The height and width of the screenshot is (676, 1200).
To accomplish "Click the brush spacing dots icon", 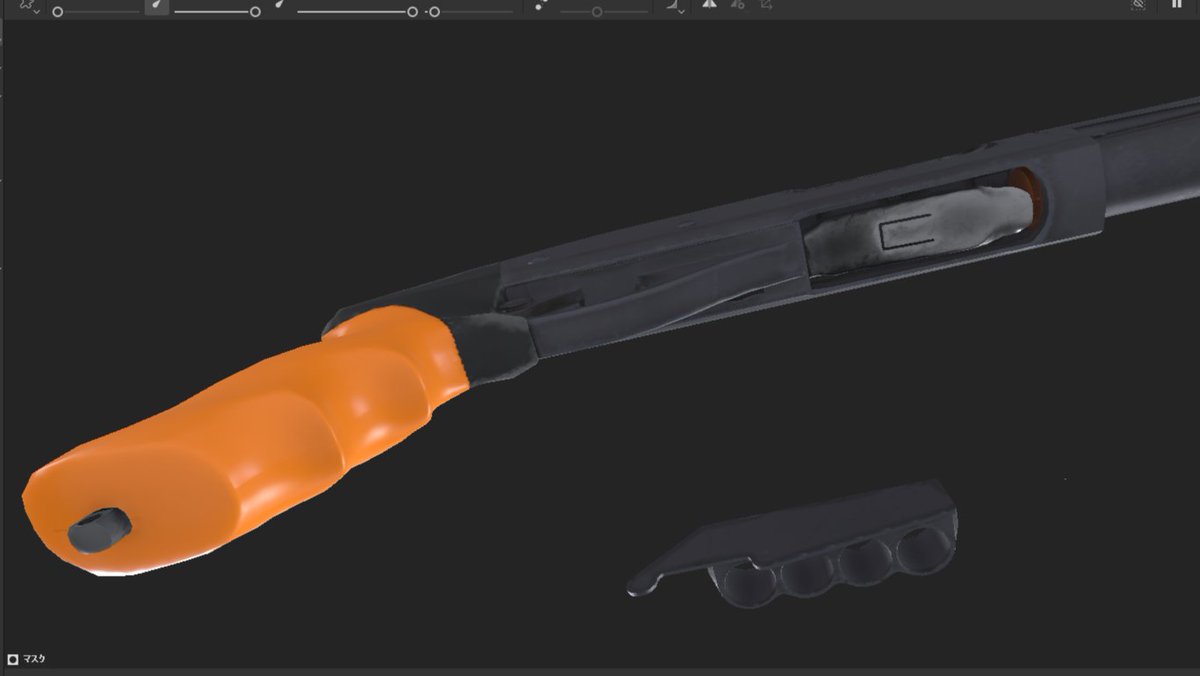I will click(541, 5).
